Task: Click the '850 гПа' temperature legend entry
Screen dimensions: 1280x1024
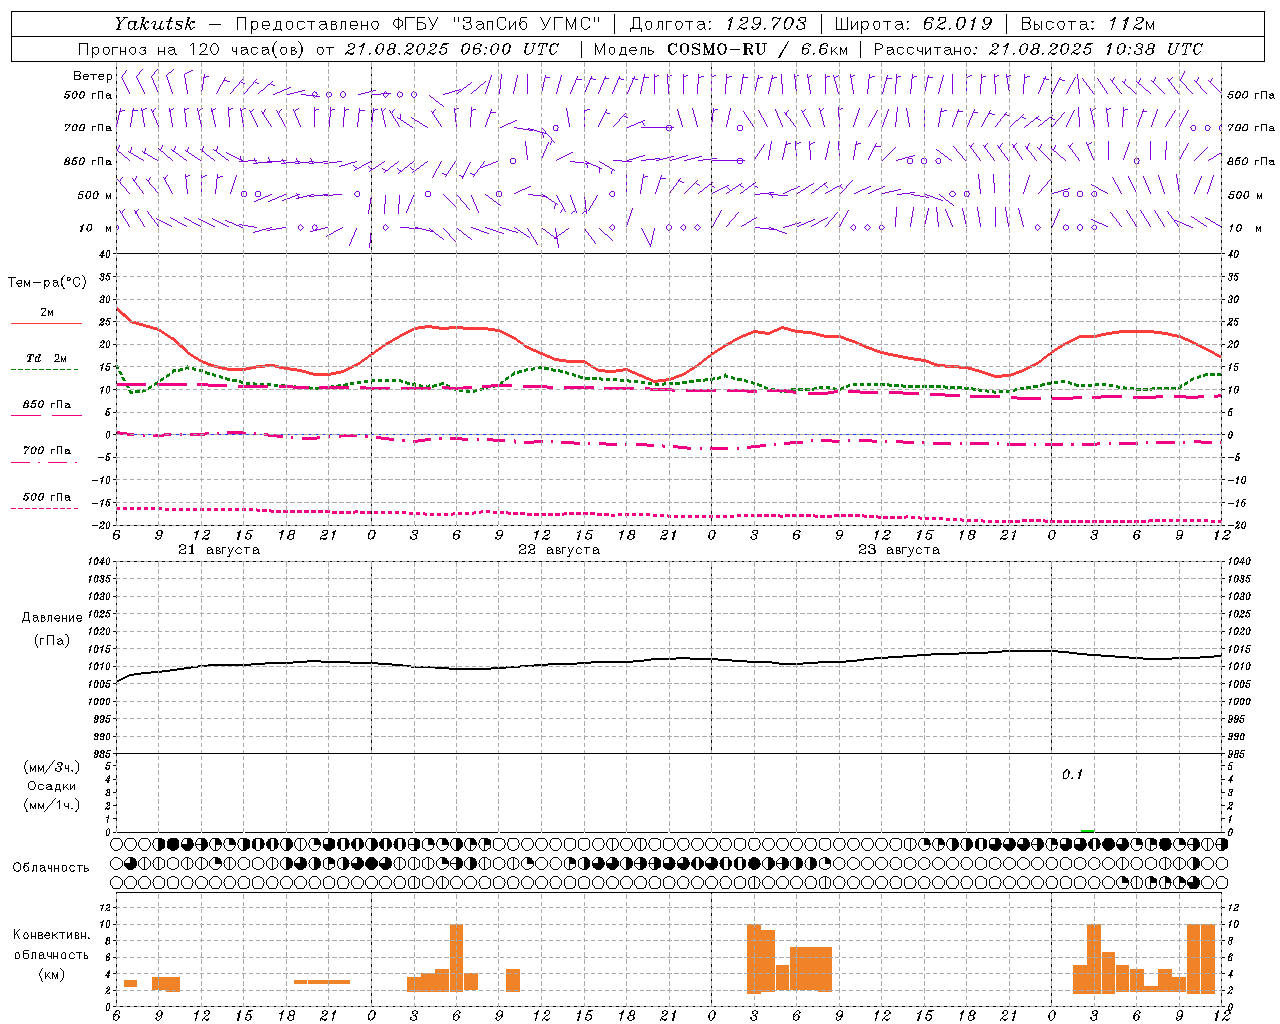Action: (47, 405)
